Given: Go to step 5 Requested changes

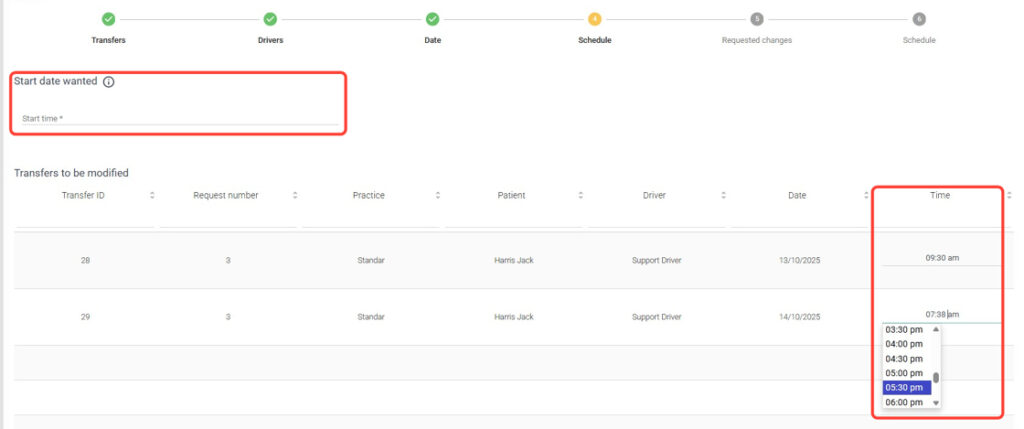Looking at the screenshot, I should click(757, 19).
